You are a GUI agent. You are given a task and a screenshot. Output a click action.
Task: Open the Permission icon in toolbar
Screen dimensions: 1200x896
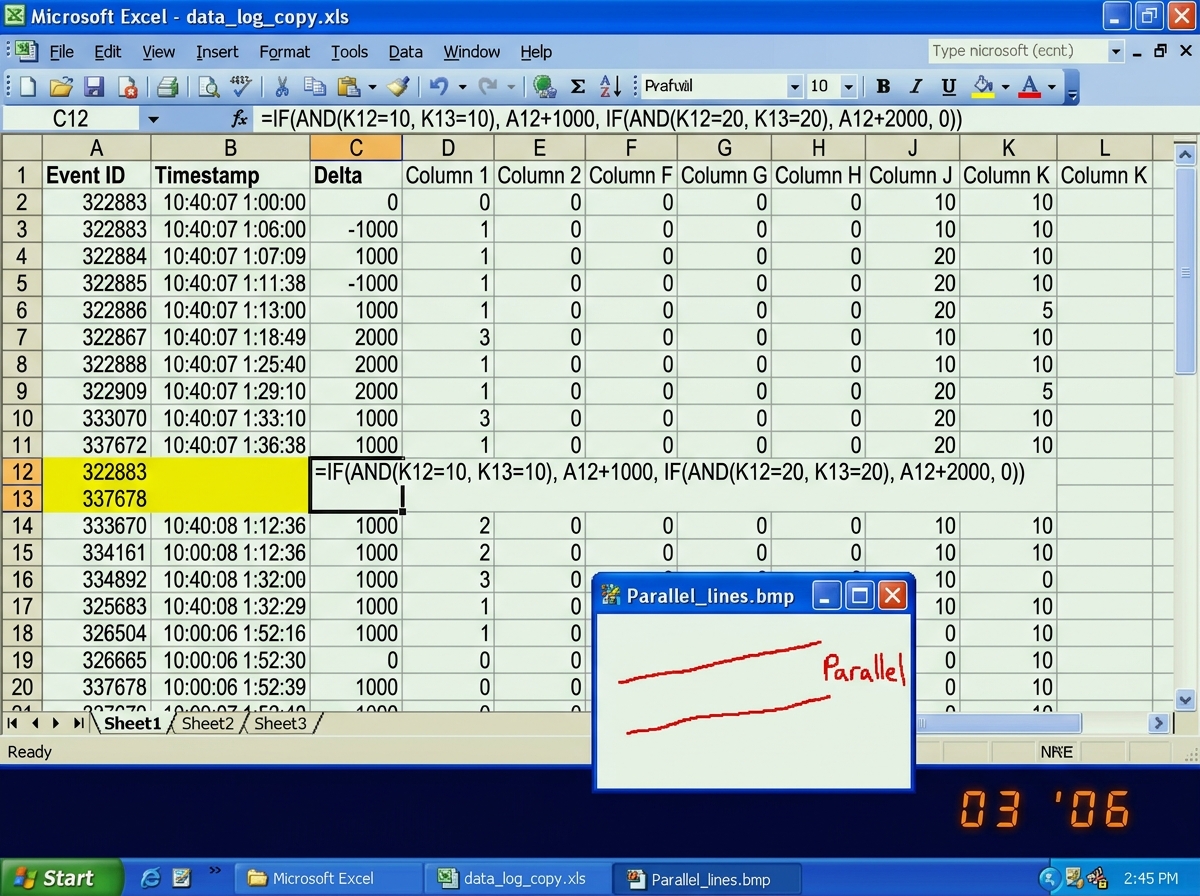127,86
